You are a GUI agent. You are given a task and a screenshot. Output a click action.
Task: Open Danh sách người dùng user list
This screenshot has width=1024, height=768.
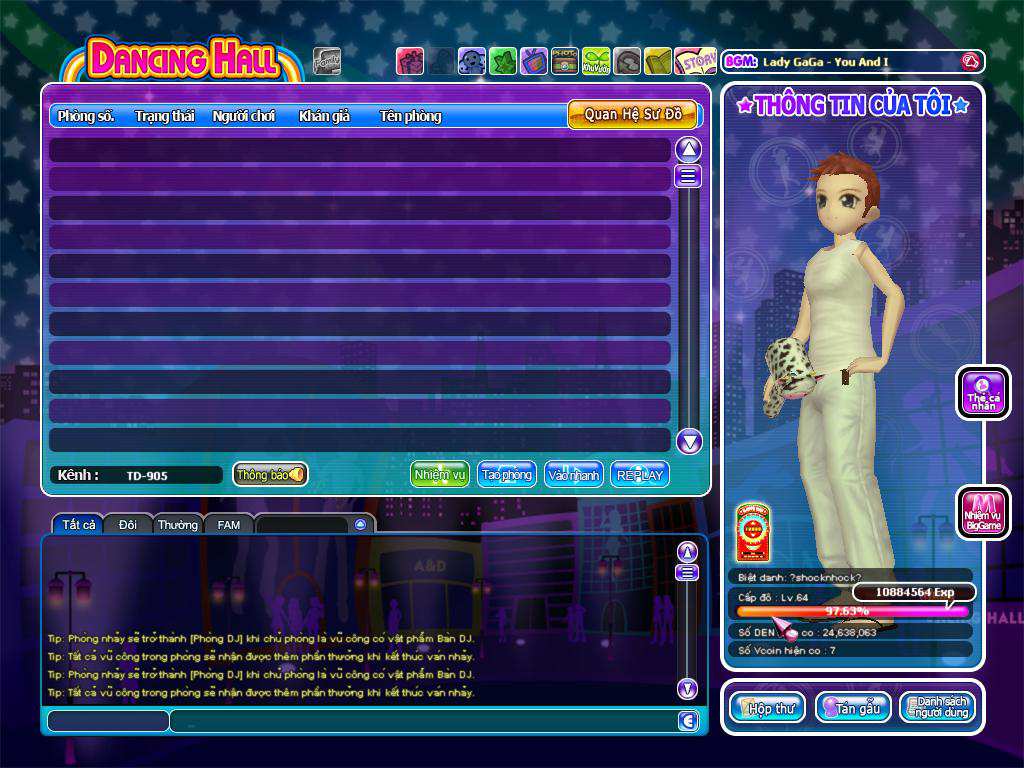938,708
